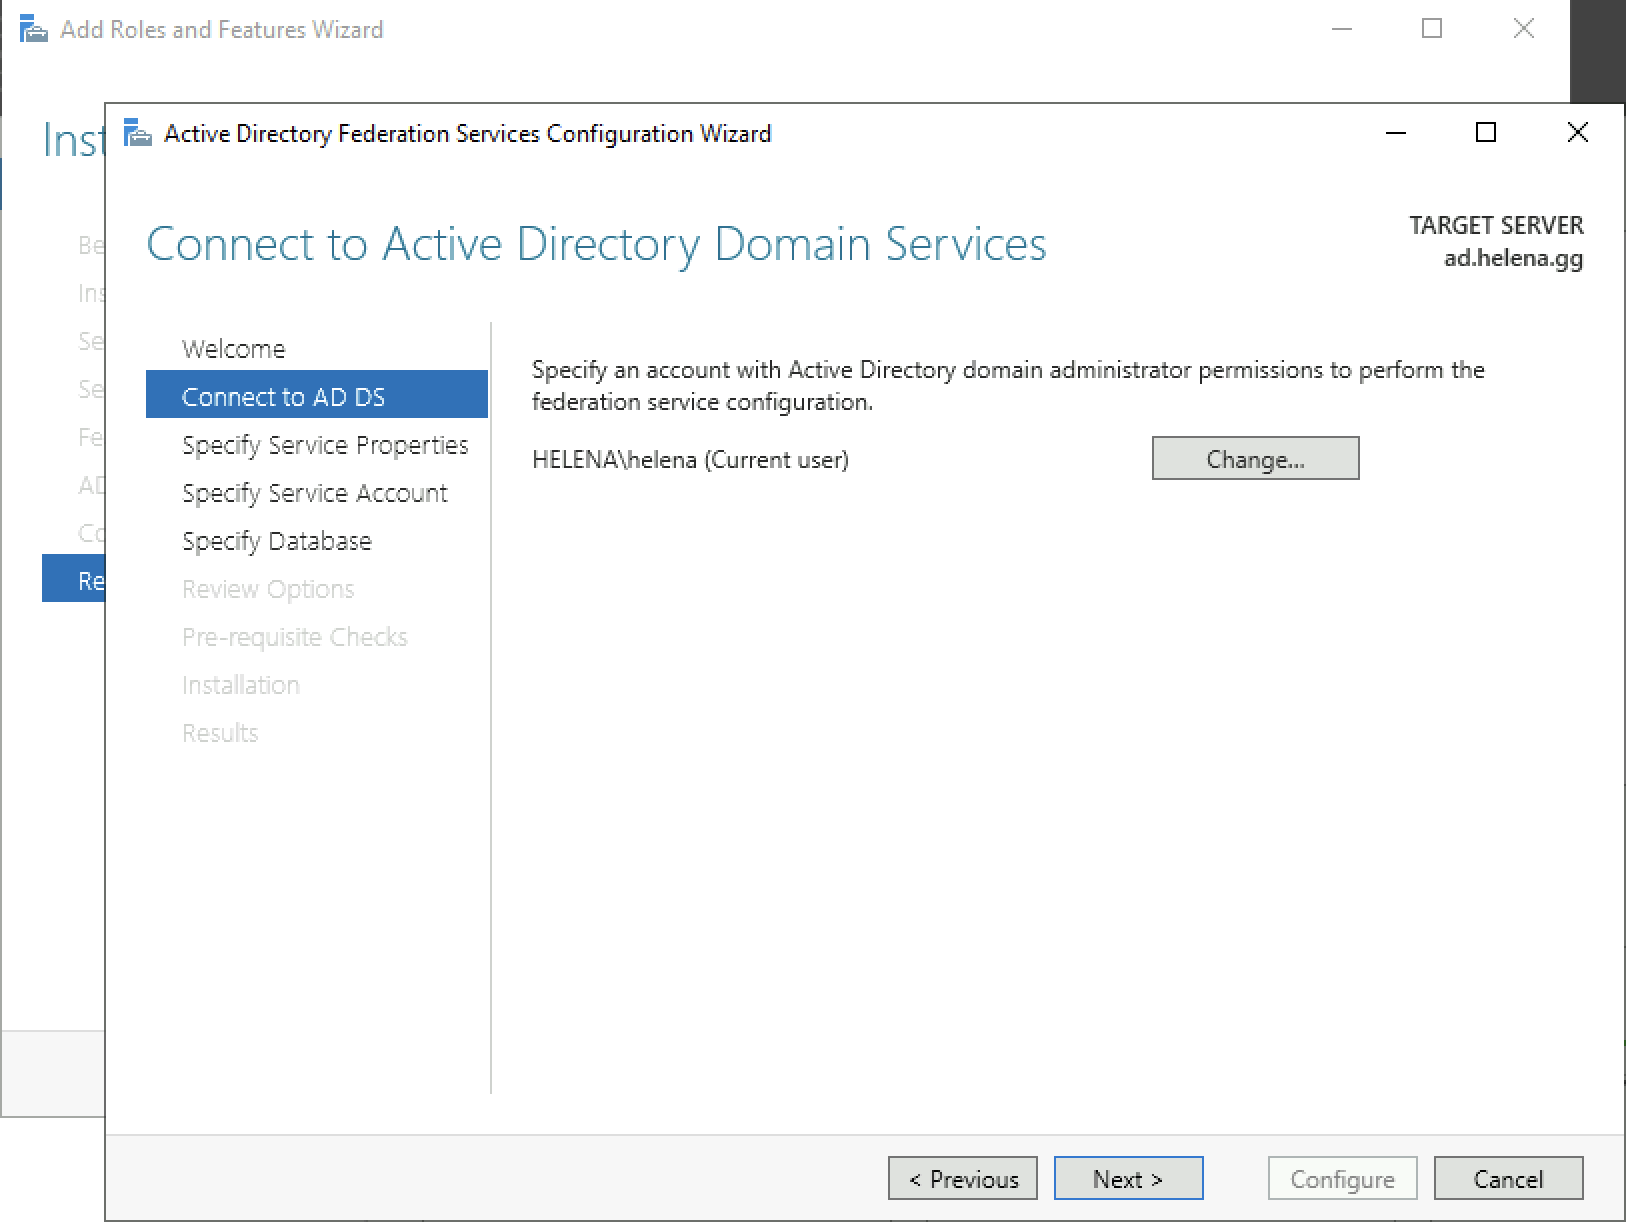Select the Connect to AD DS step
The height and width of the screenshot is (1222, 1626).
coord(283,397)
